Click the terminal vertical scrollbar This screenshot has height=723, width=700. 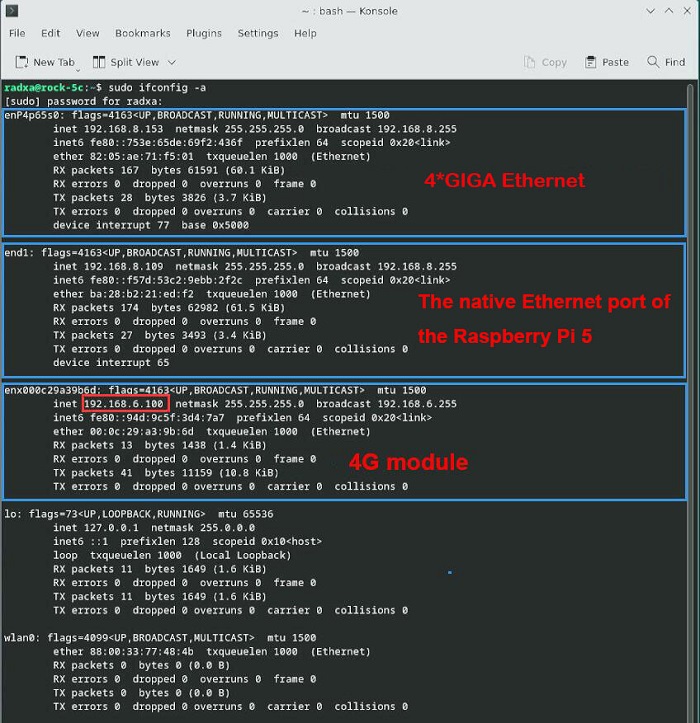click(690, 401)
